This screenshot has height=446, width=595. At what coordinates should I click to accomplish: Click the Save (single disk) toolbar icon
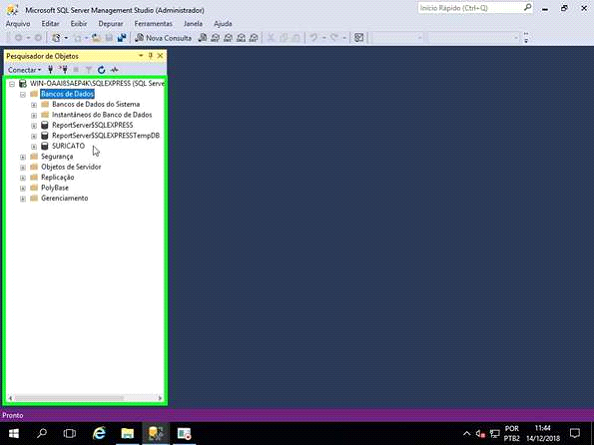point(109,38)
